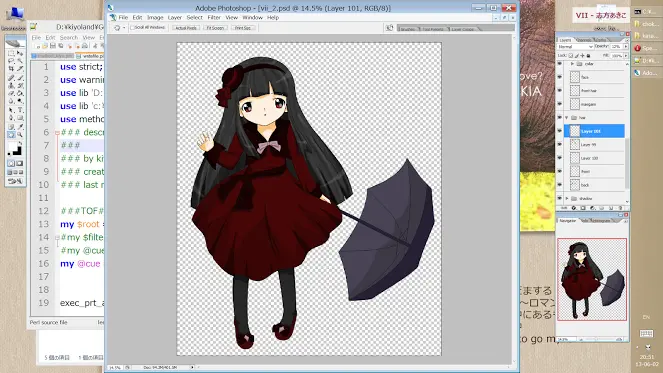Click Print Size button
663x373 pixels.
coord(243,28)
